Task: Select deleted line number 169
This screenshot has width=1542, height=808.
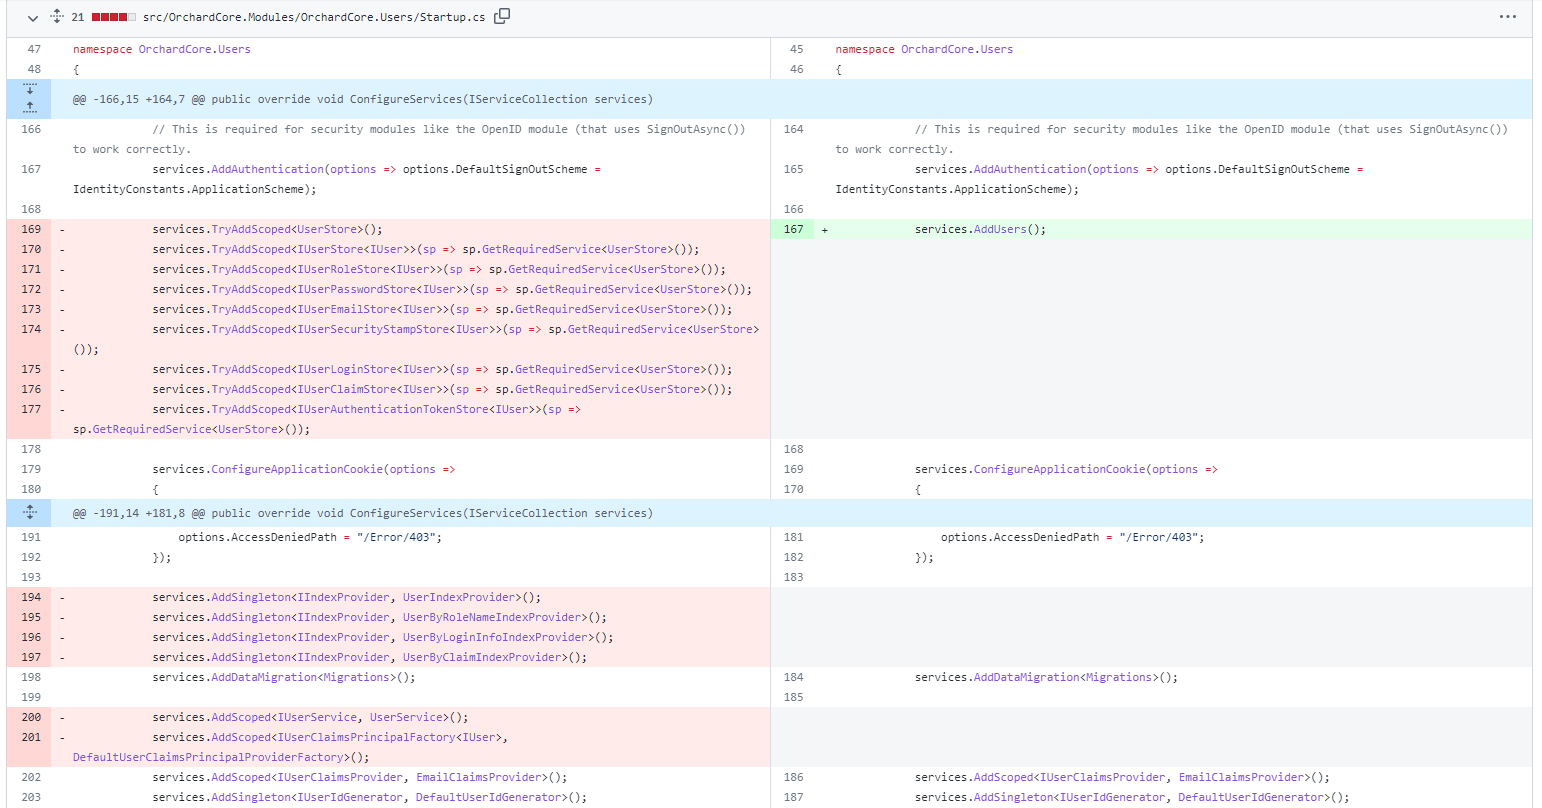Action: point(30,229)
